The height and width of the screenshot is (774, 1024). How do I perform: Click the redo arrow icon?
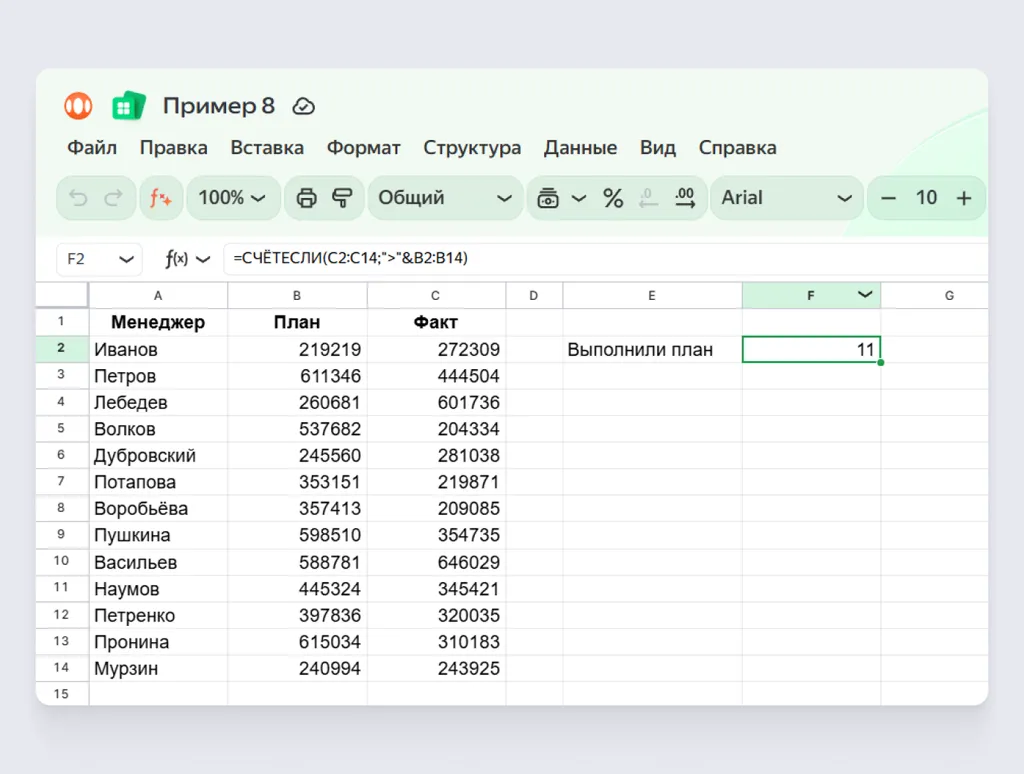point(114,198)
